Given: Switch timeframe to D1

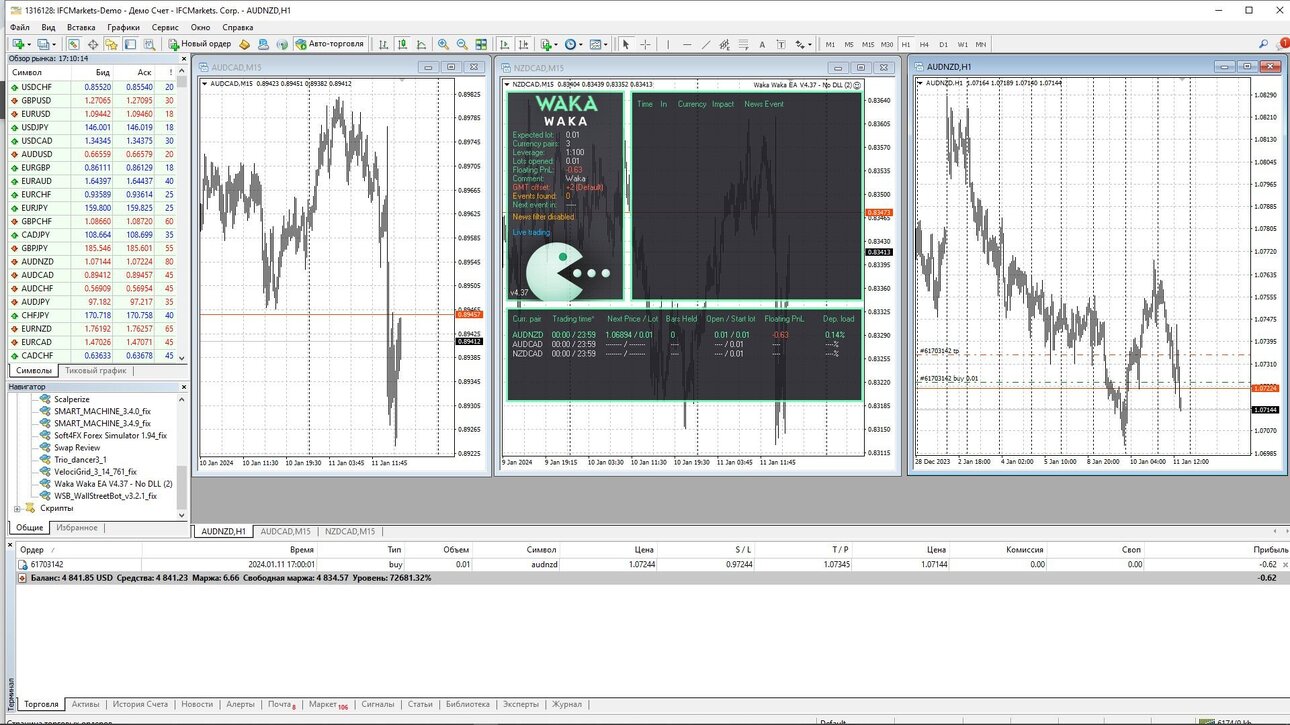Looking at the screenshot, I should pyautogui.click(x=943, y=44).
